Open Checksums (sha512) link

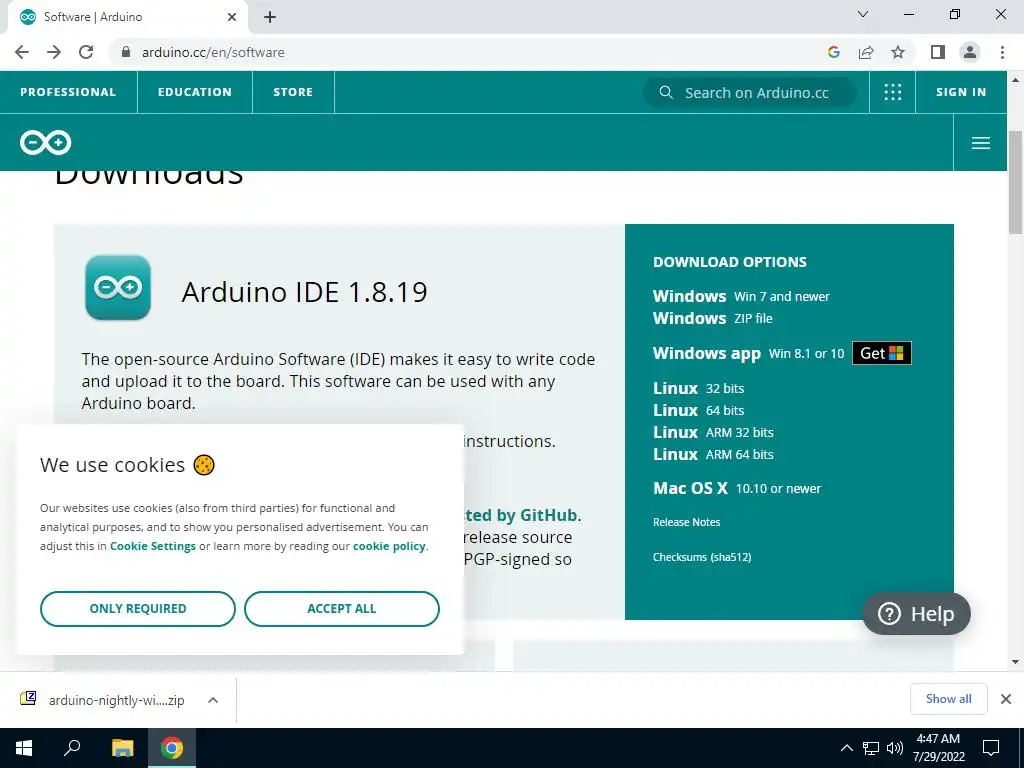[x=702, y=557]
